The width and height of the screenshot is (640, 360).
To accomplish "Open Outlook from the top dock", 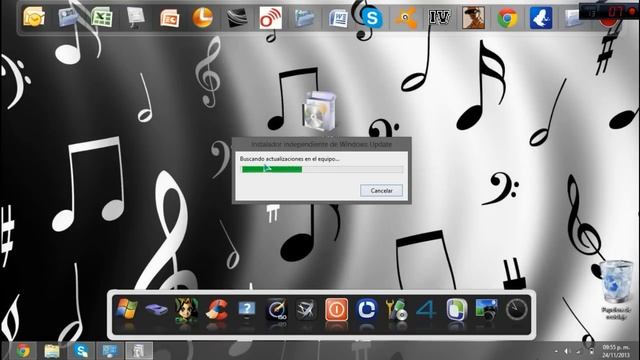I will 34,18.
